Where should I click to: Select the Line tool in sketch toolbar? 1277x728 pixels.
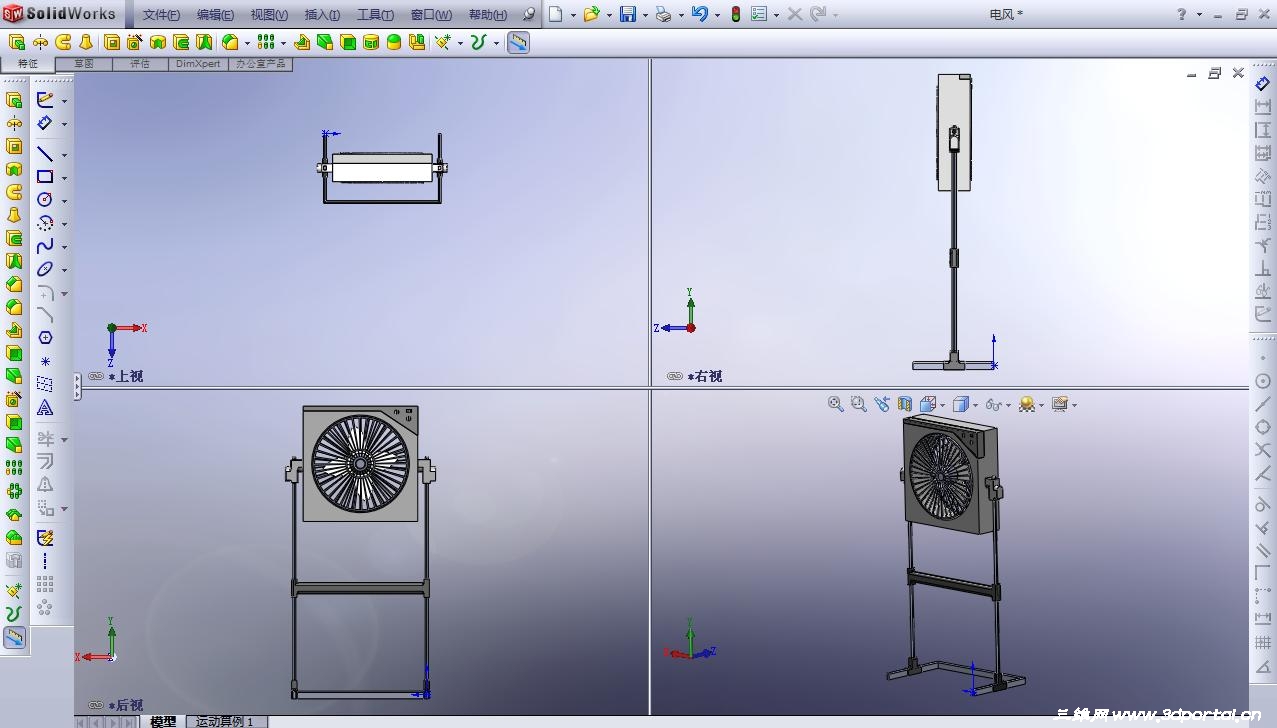45,154
